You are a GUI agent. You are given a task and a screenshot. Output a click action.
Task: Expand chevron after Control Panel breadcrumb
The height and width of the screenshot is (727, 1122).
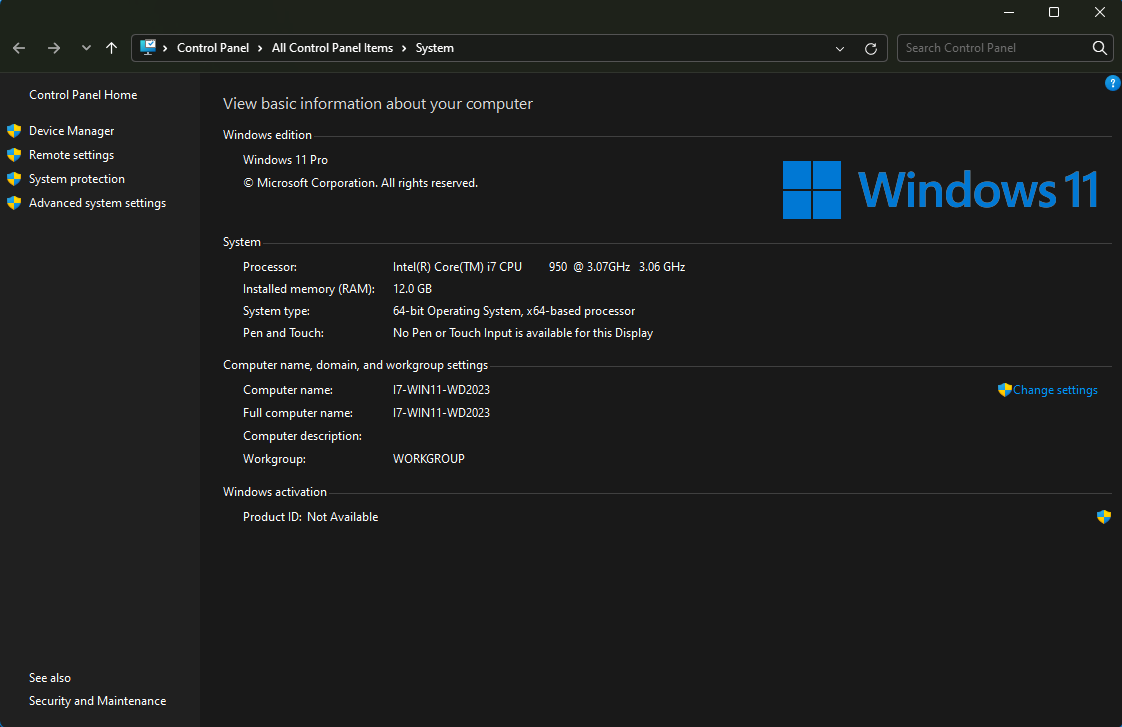coord(260,48)
